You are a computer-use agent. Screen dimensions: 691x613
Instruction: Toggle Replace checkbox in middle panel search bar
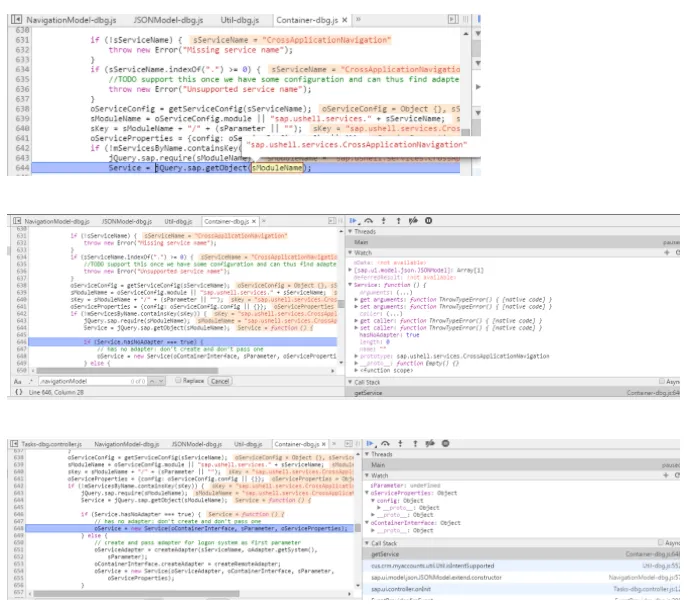click(x=178, y=380)
